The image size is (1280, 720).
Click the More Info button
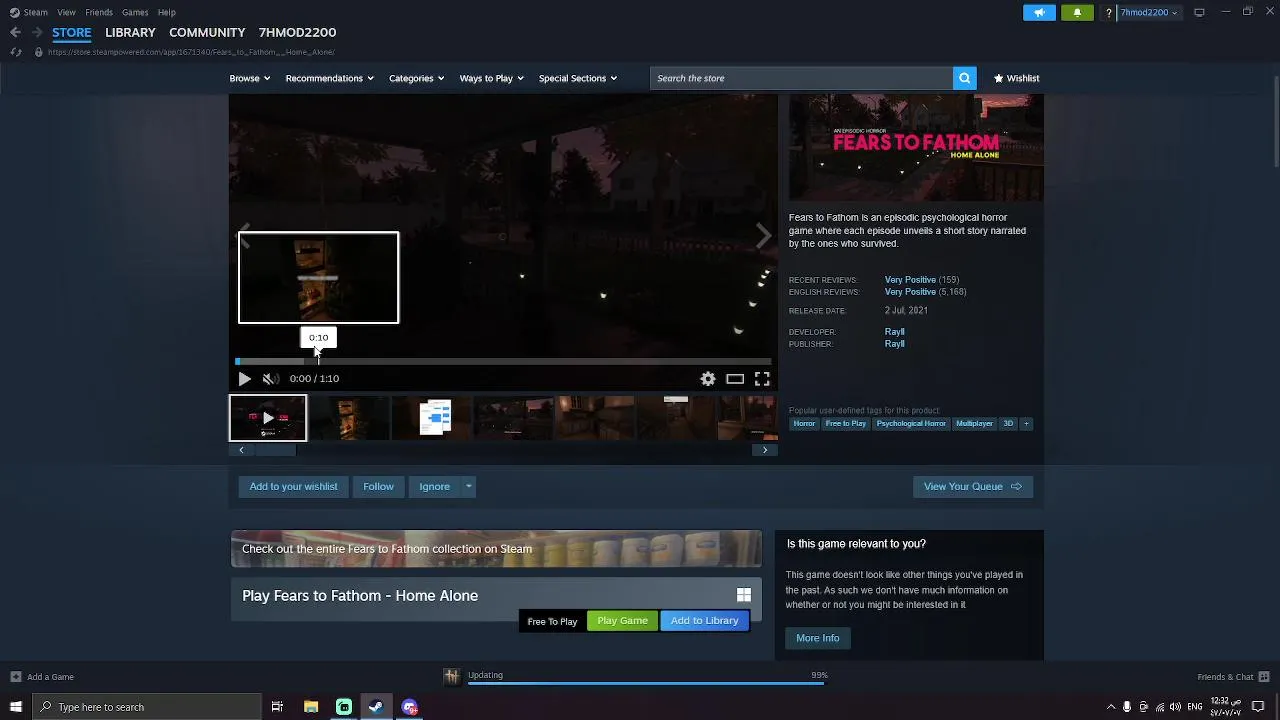(817, 638)
